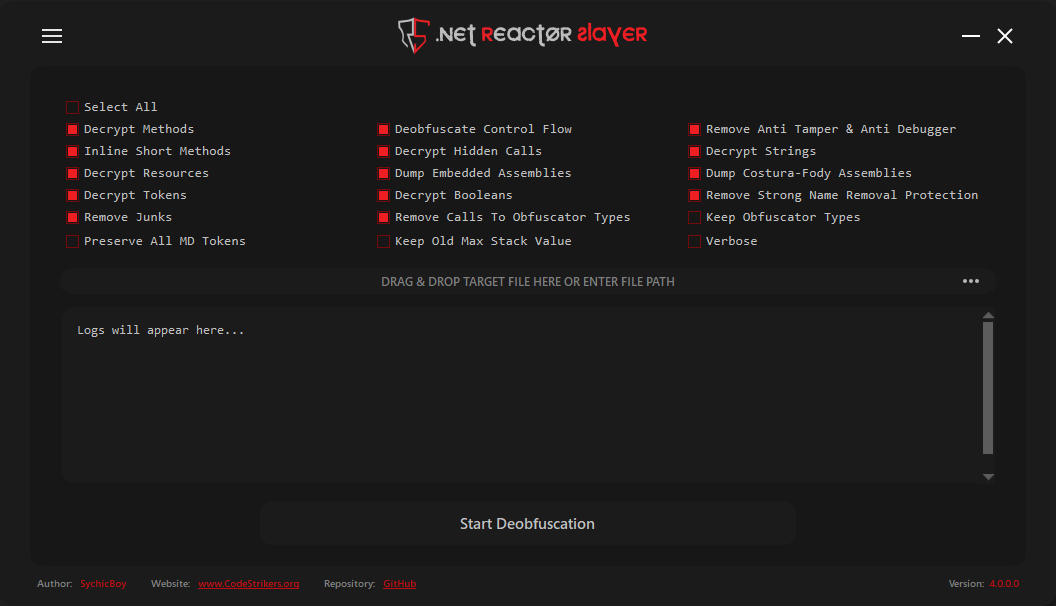The height and width of the screenshot is (606, 1056).
Task: Turn off Remove Junks
Action: 73,217
